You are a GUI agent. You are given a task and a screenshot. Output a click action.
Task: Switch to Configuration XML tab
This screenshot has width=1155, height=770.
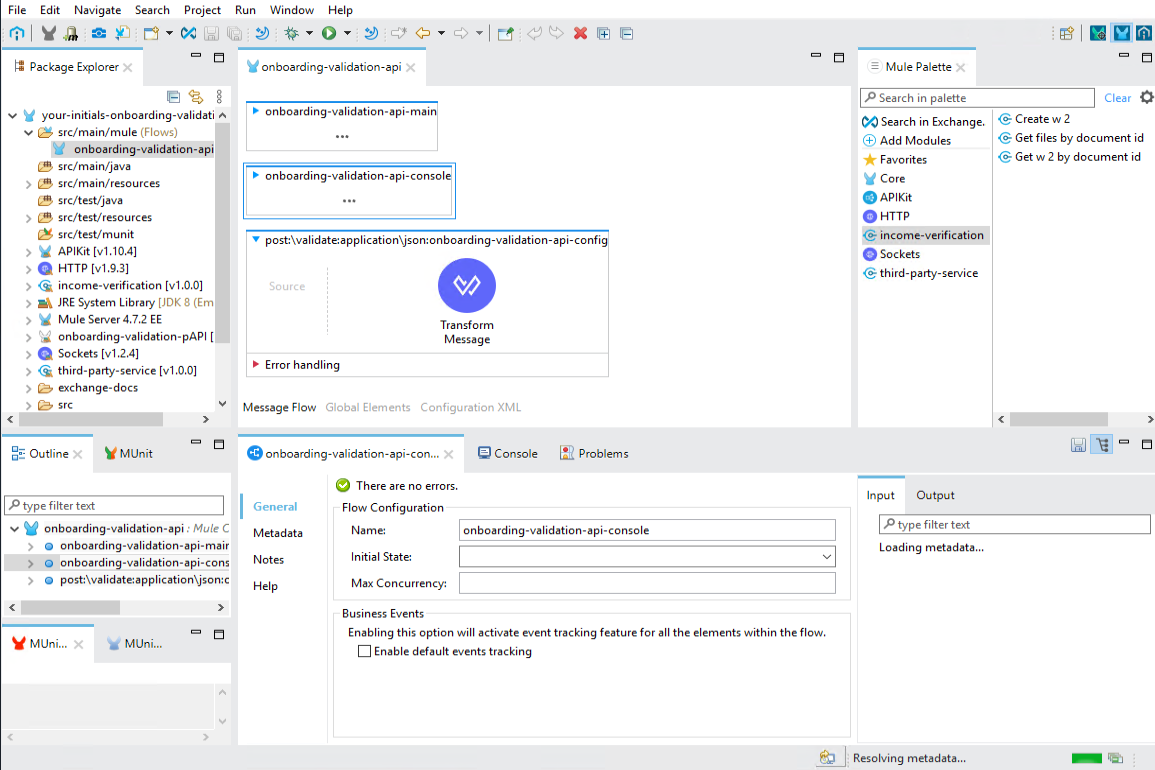[x=470, y=407]
